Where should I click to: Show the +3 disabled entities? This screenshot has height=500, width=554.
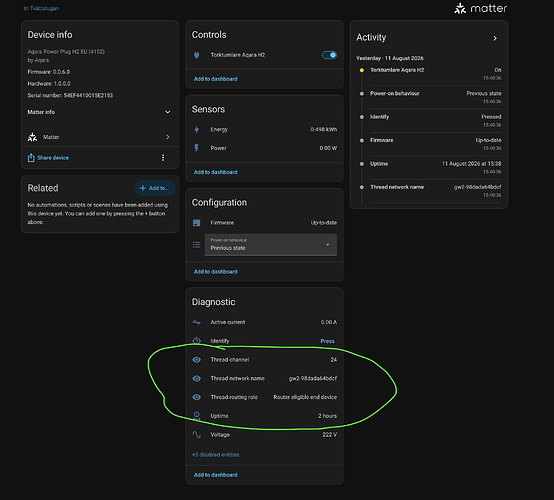click(216, 455)
